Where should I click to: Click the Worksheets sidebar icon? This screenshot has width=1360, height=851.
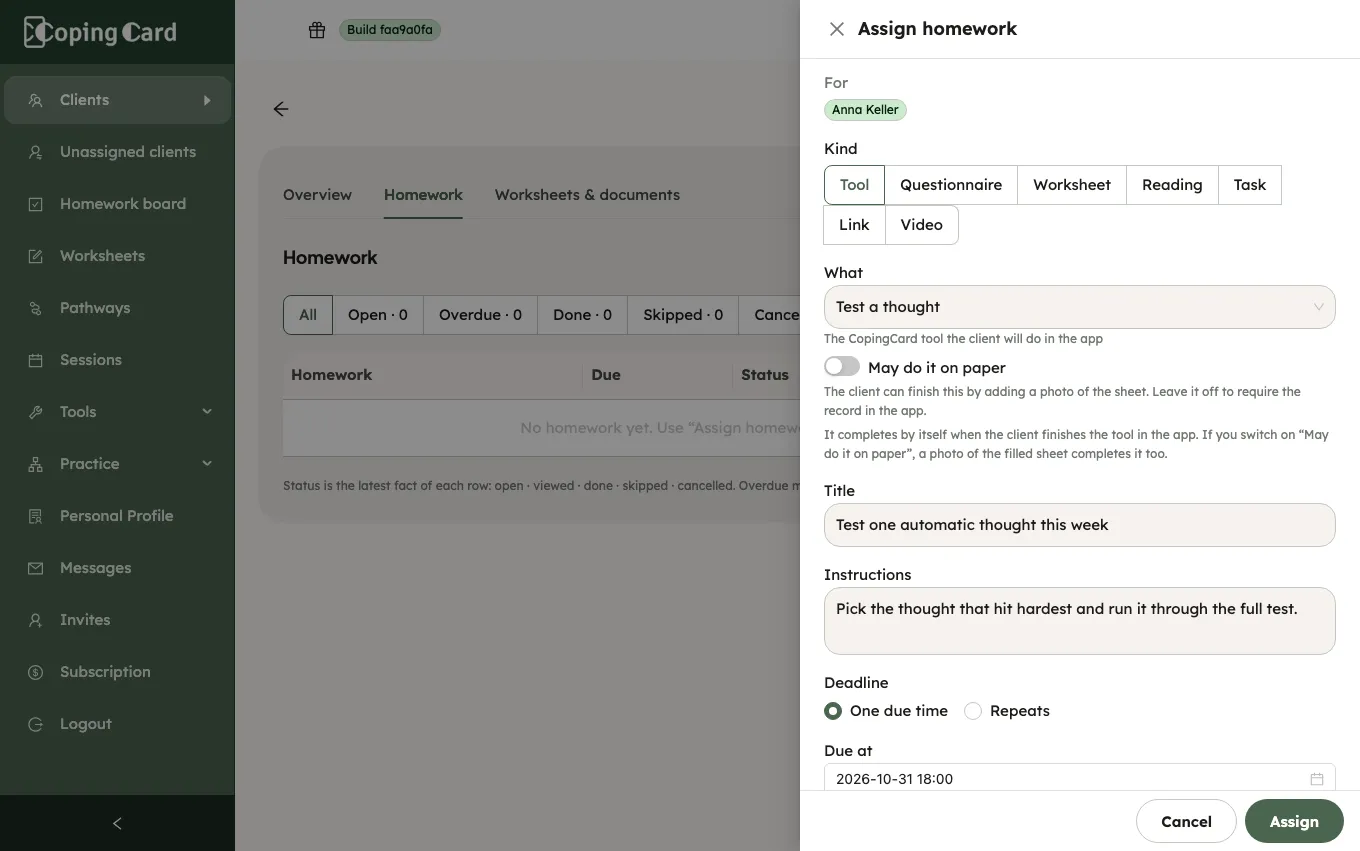pos(36,256)
